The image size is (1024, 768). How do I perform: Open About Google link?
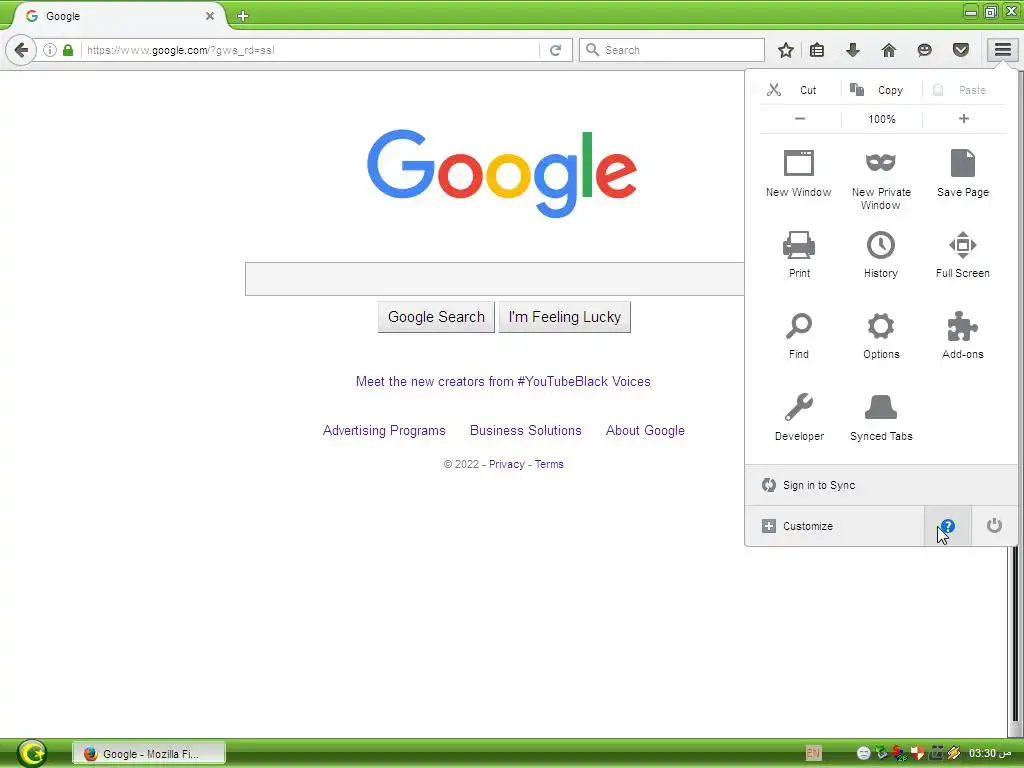tap(645, 430)
